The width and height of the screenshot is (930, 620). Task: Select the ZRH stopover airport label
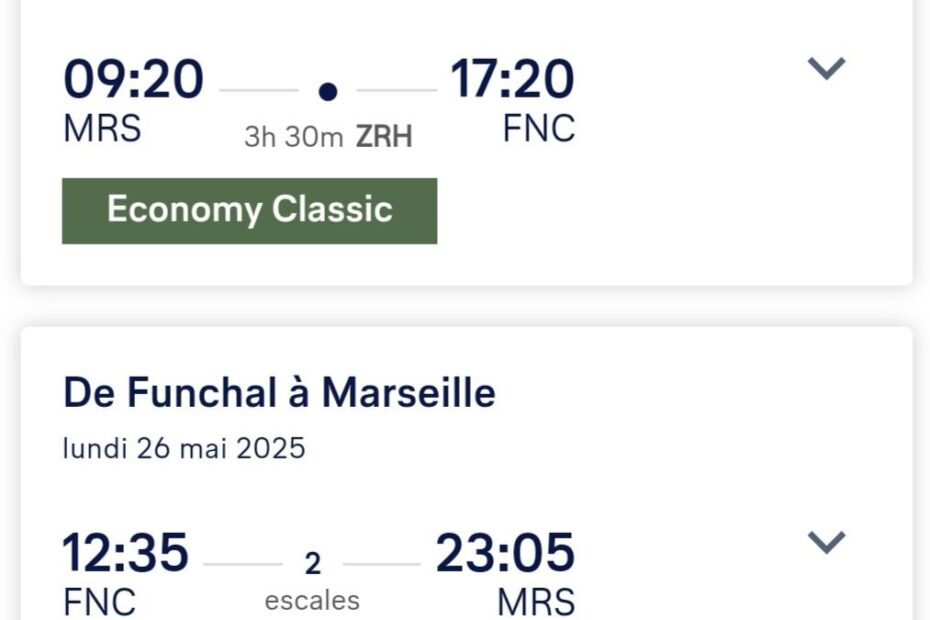point(384,137)
